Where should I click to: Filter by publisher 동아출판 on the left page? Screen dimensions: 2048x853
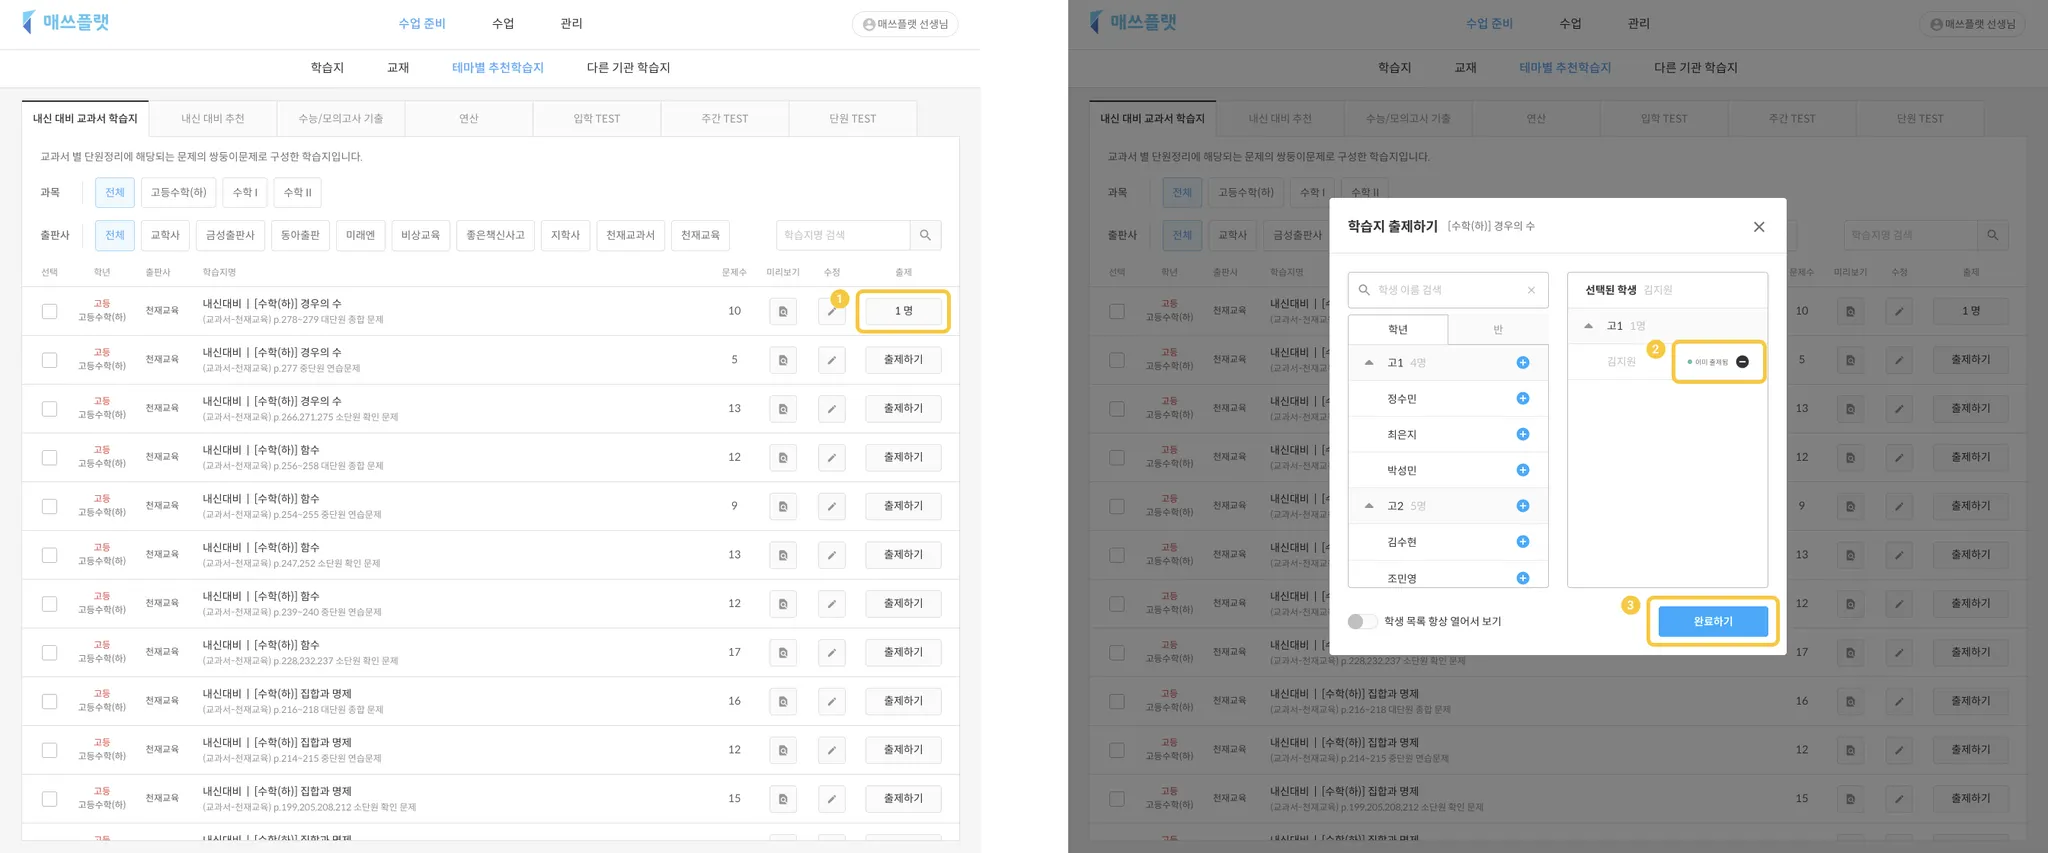coord(300,235)
